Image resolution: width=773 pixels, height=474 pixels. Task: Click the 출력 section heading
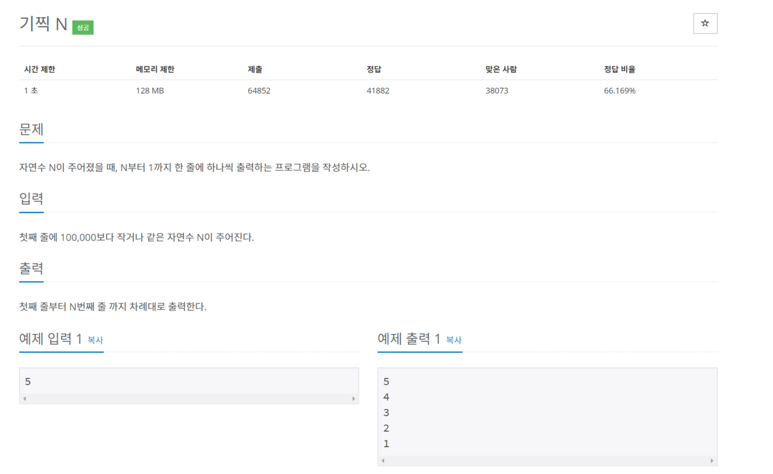click(x=31, y=268)
